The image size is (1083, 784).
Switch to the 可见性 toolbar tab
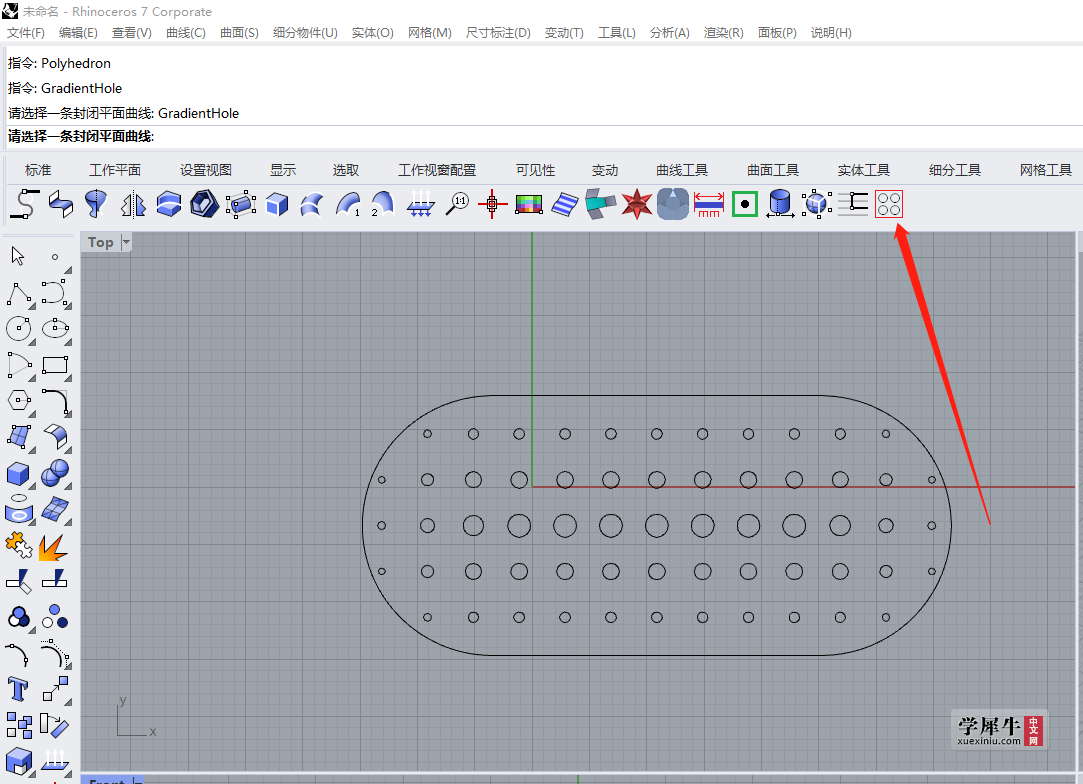click(535, 170)
